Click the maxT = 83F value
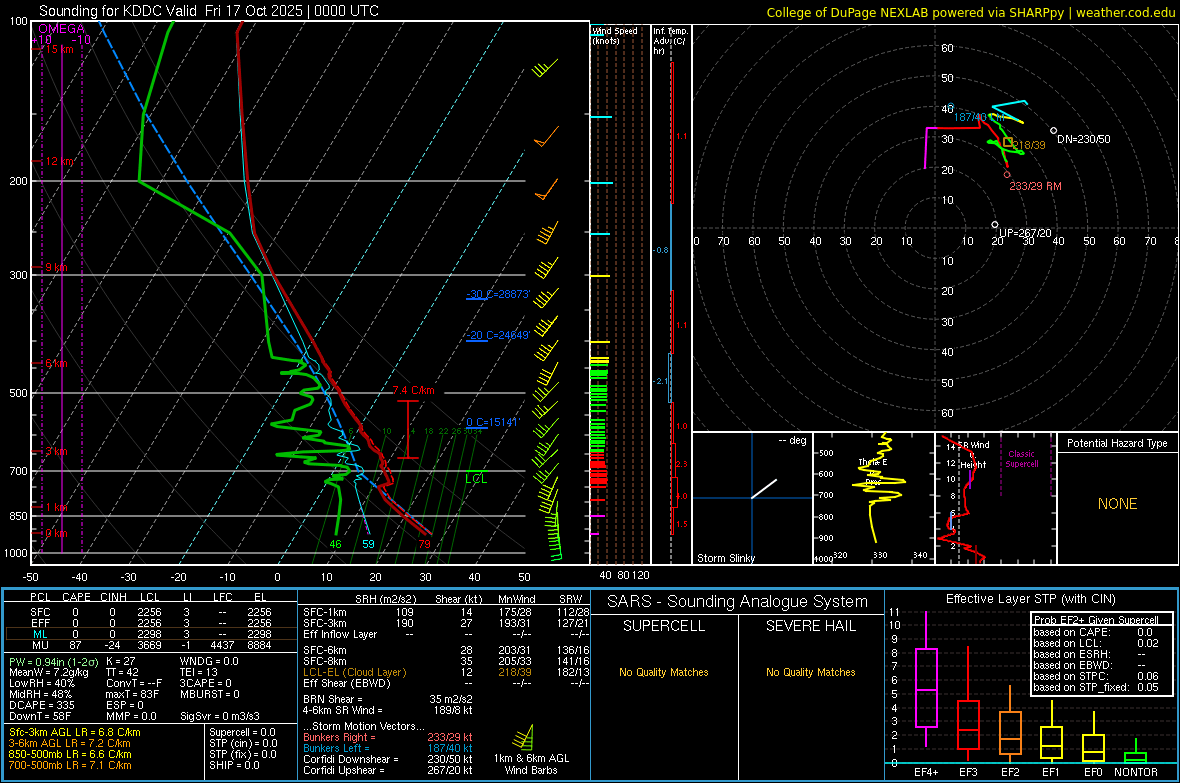 tap(132, 694)
